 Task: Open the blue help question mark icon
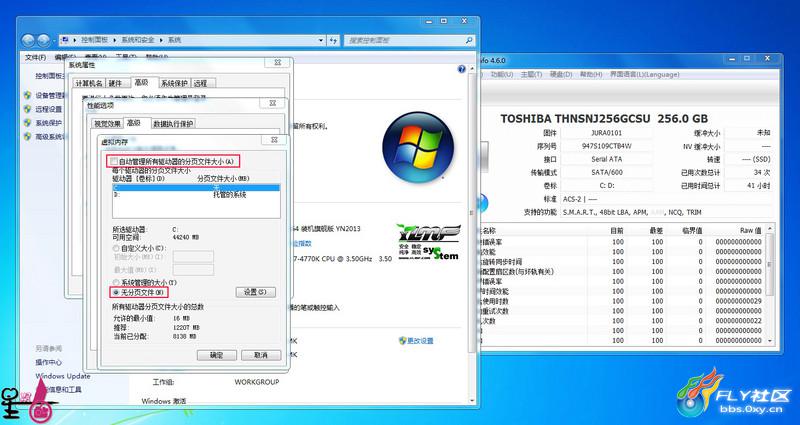tap(462, 69)
